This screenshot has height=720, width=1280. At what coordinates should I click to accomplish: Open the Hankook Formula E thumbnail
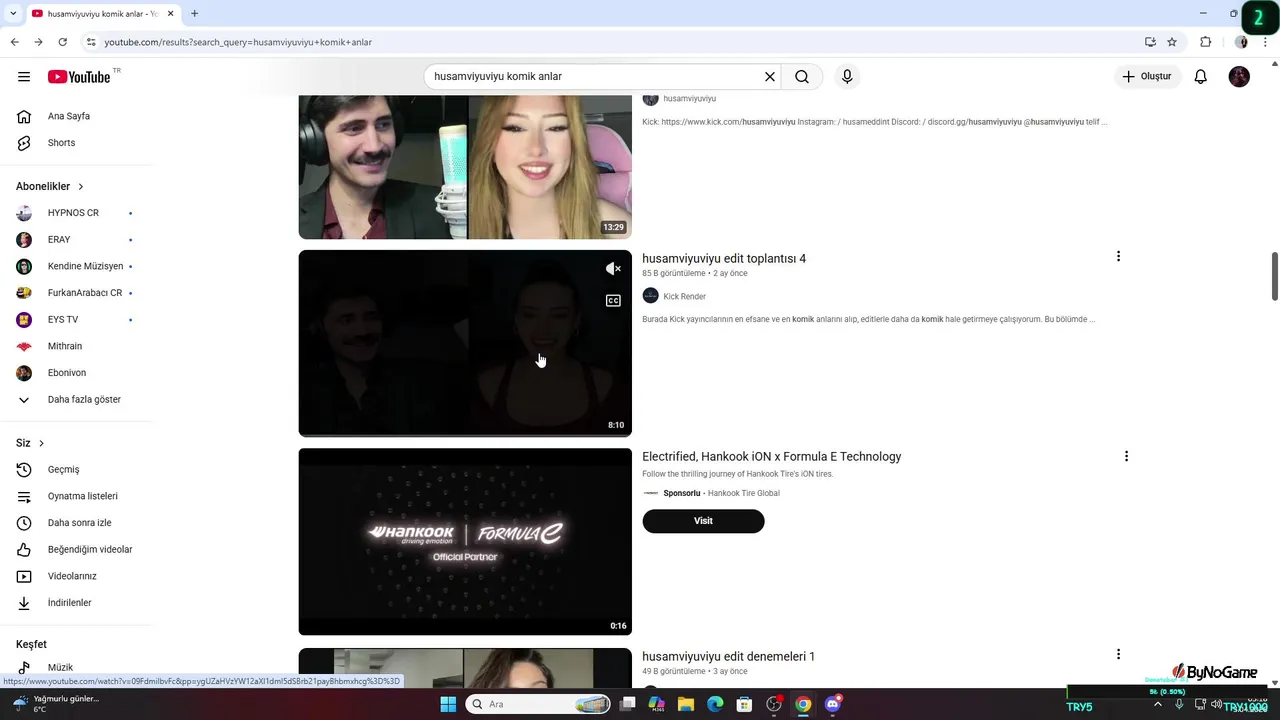pos(465,541)
